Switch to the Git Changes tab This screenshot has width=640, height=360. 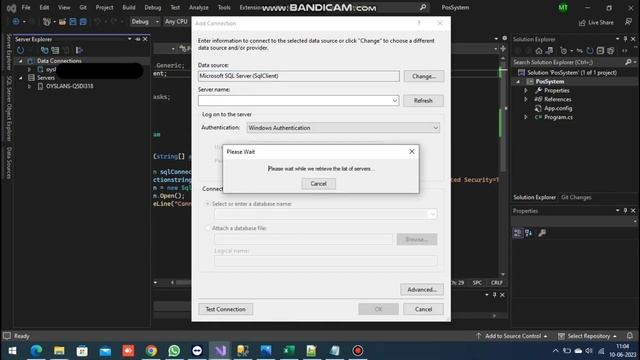[576, 197]
